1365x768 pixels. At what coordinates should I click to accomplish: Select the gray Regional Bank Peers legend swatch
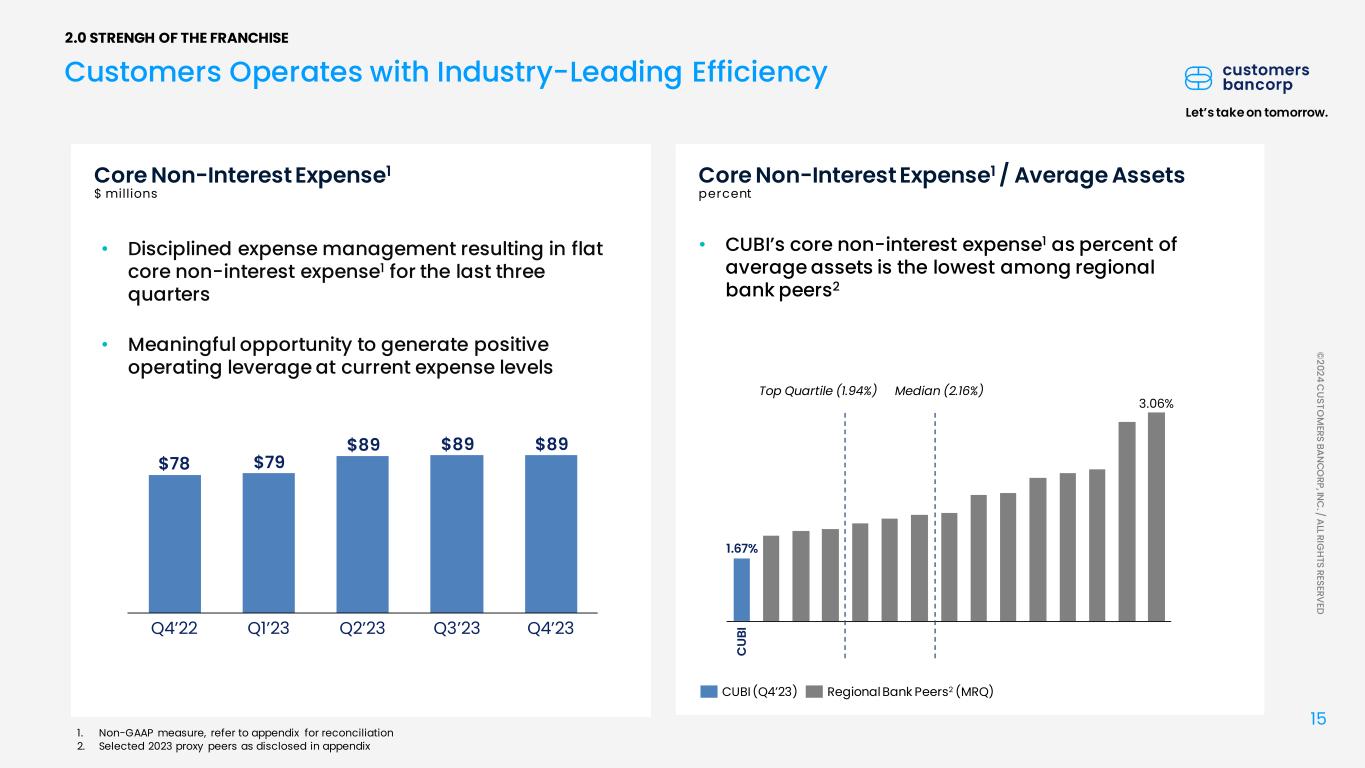tap(814, 691)
